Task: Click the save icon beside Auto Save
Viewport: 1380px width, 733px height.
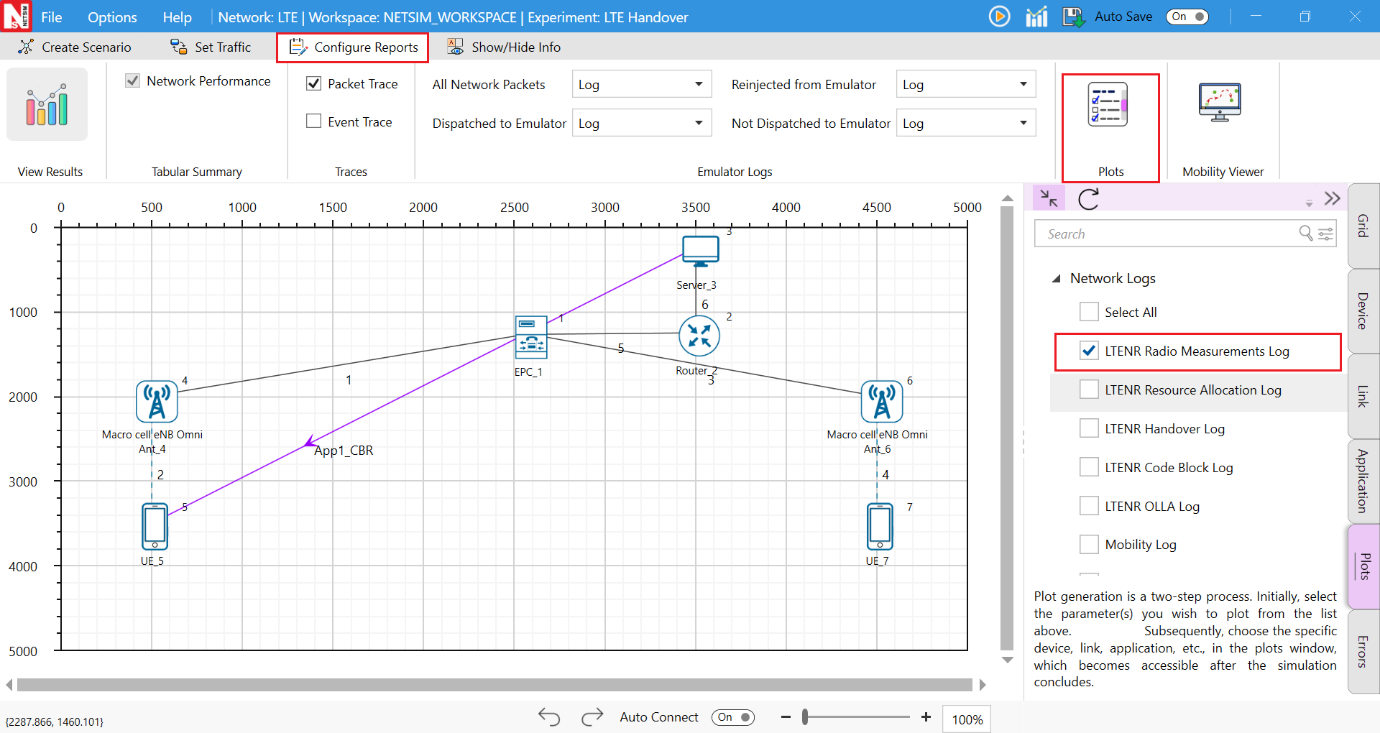Action: pos(1073,16)
